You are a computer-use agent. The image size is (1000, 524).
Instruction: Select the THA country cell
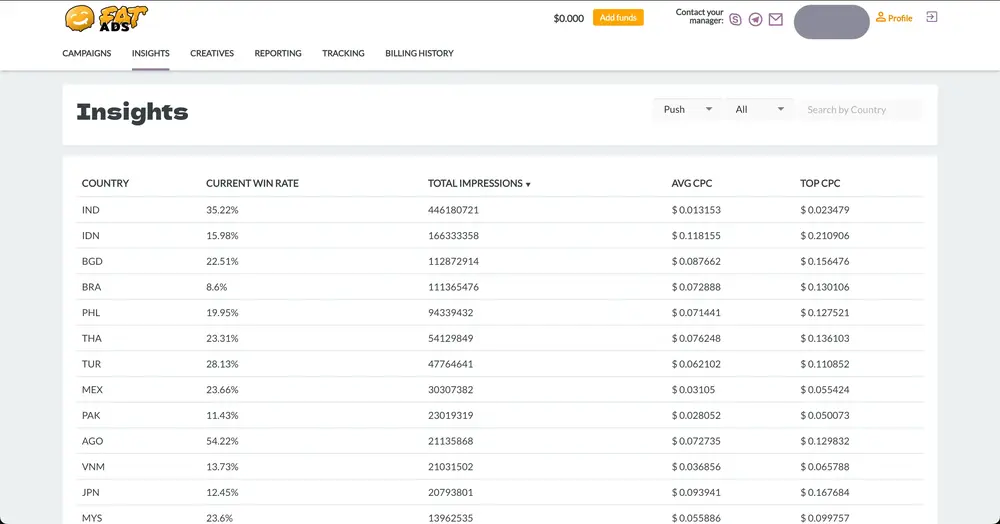(x=91, y=338)
